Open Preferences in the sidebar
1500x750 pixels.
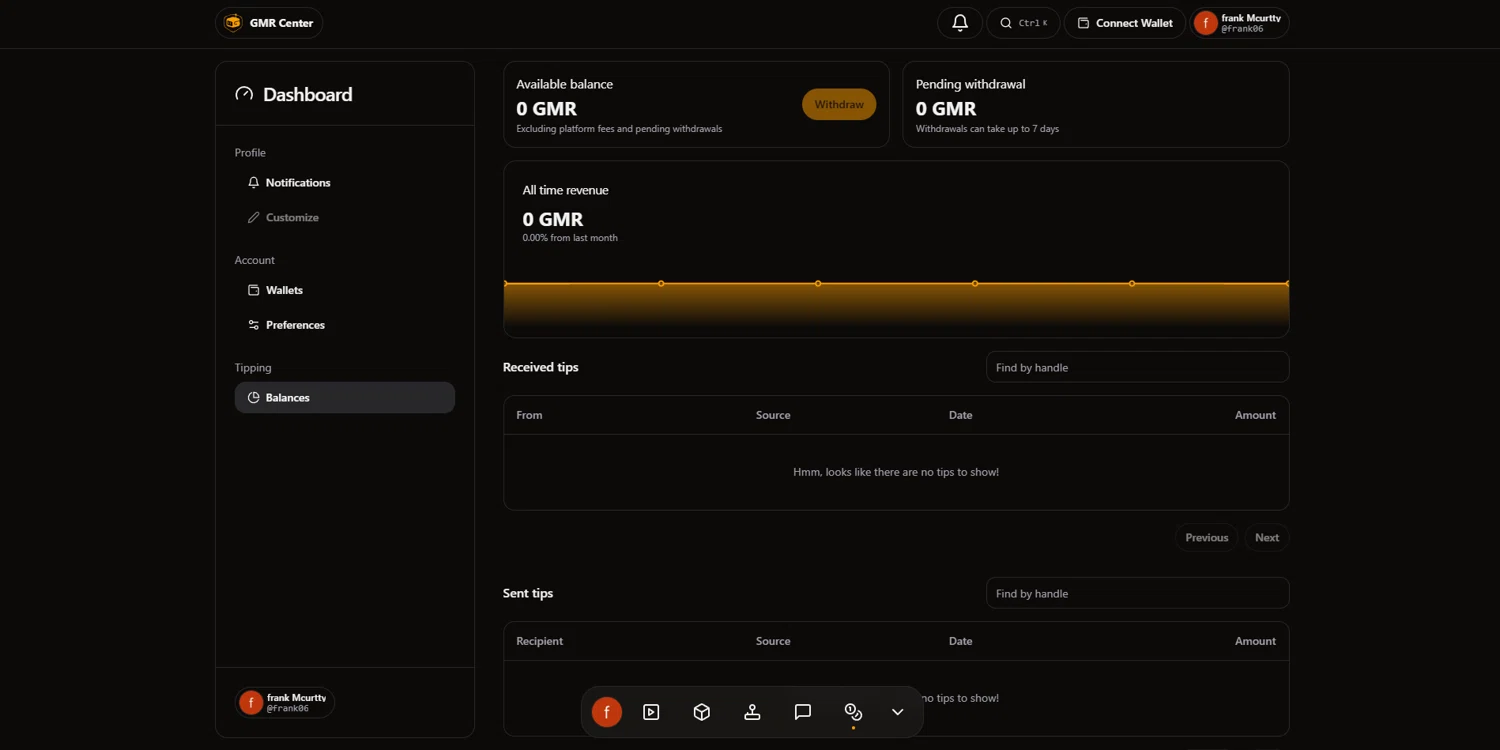pyautogui.click(x=345, y=325)
